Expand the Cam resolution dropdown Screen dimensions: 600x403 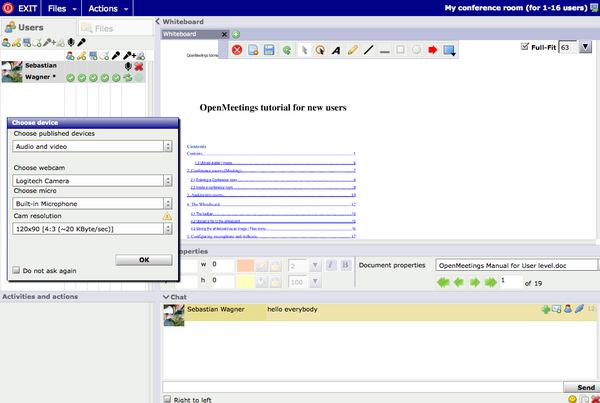click(x=92, y=228)
